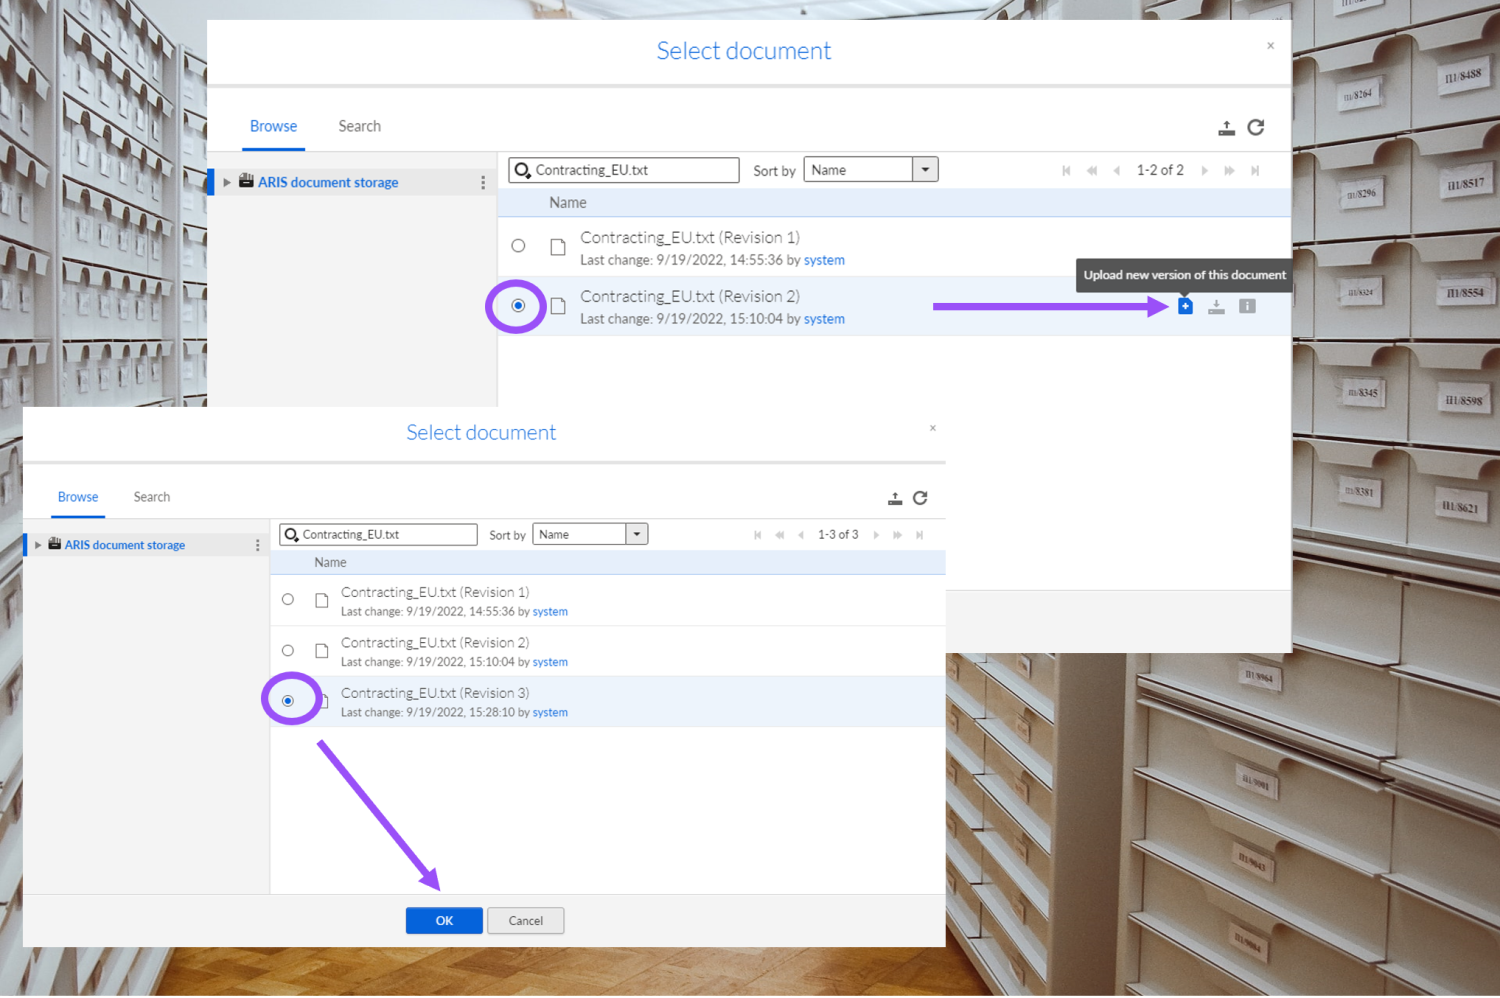Viewport: 1500px width, 998px height.
Task: Click the document icon next to Revision 1
Action: (558, 246)
